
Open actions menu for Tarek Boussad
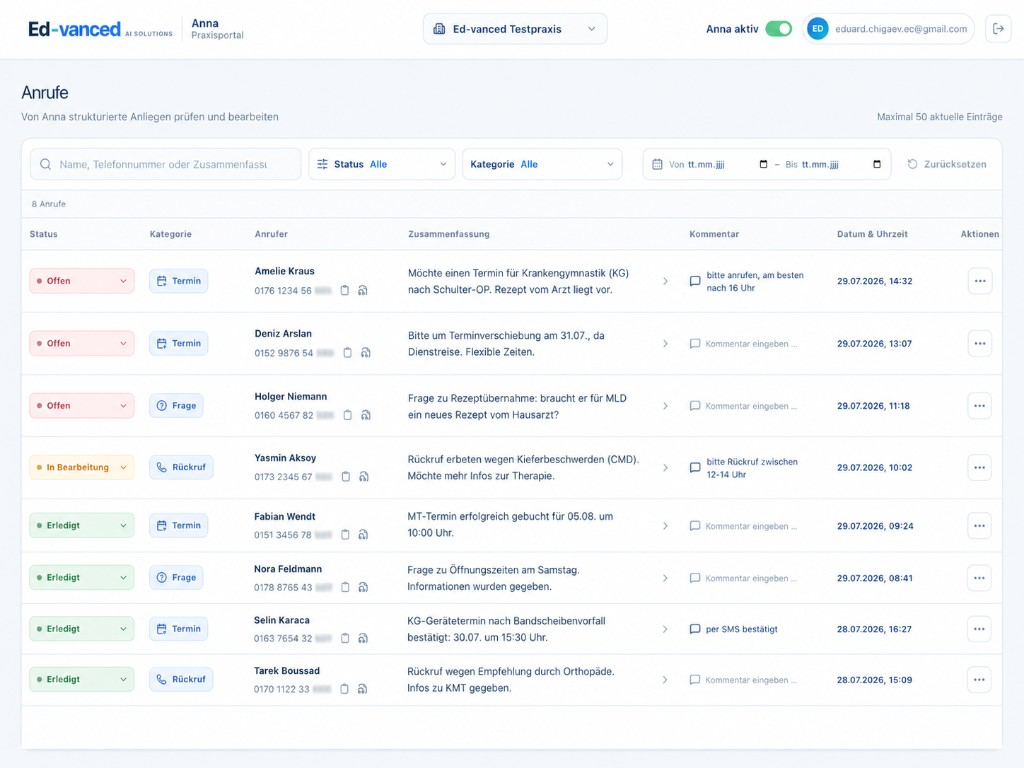click(980, 680)
